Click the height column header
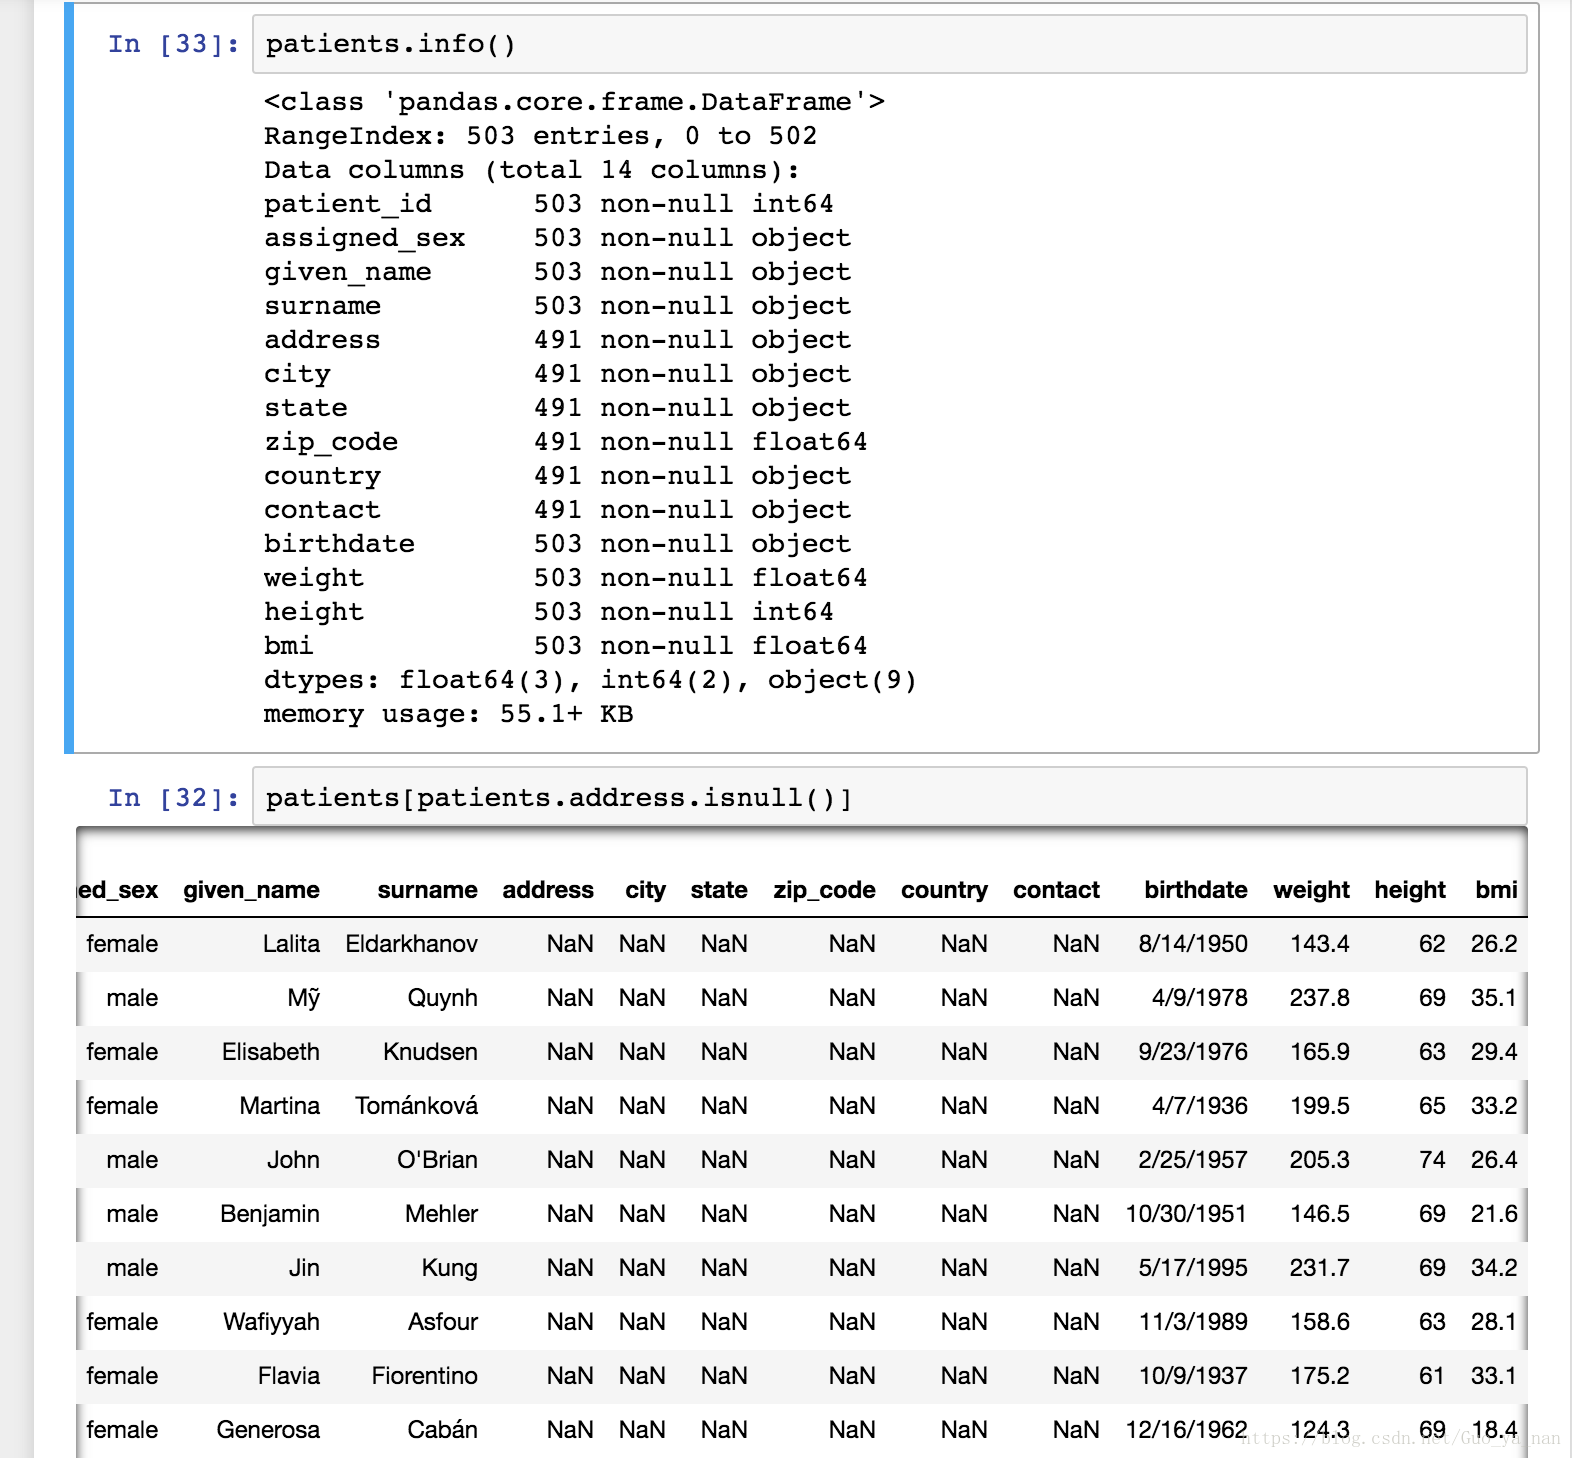This screenshot has height=1458, width=1572. point(1410,890)
